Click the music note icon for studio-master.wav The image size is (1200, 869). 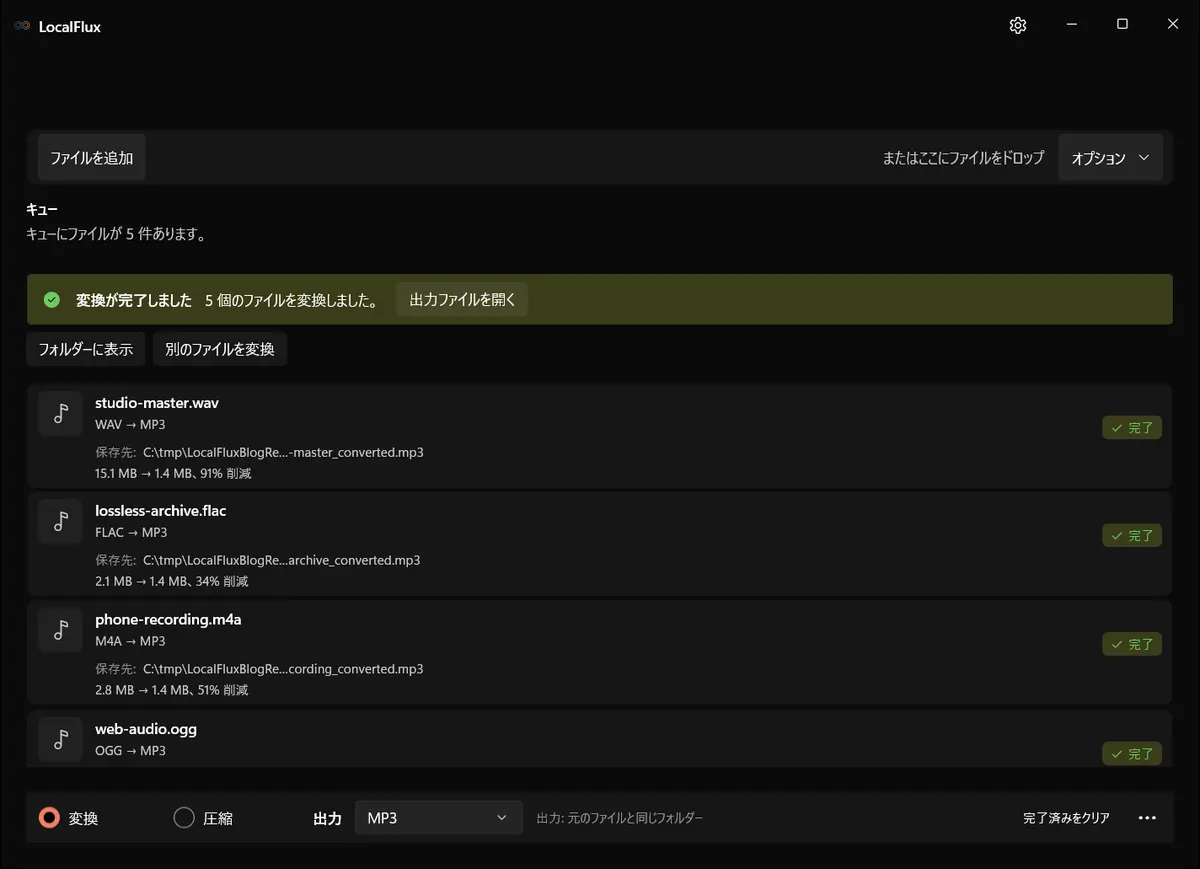[61, 413]
